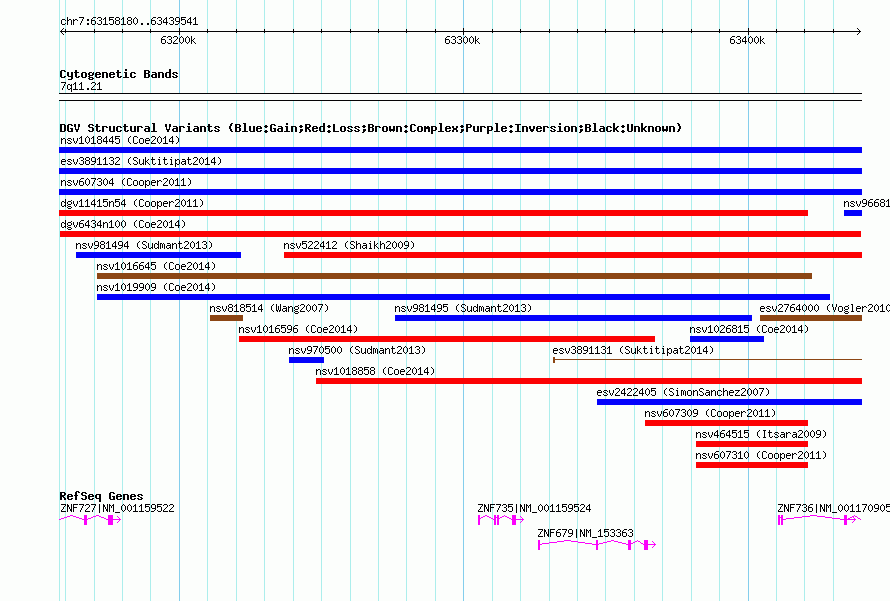Click the ZNF735 magenta gene model
Screen dimensions: 890x601
coord(501,520)
